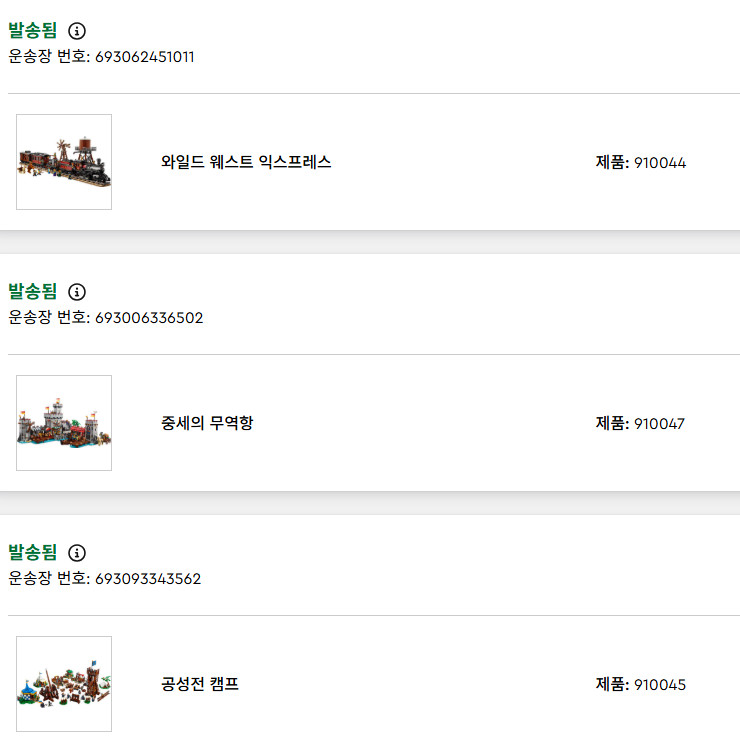Image resolution: width=740 pixels, height=748 pixels.
Task: Click the 제품: label next to 910044
Action: (x=612, y=163)
